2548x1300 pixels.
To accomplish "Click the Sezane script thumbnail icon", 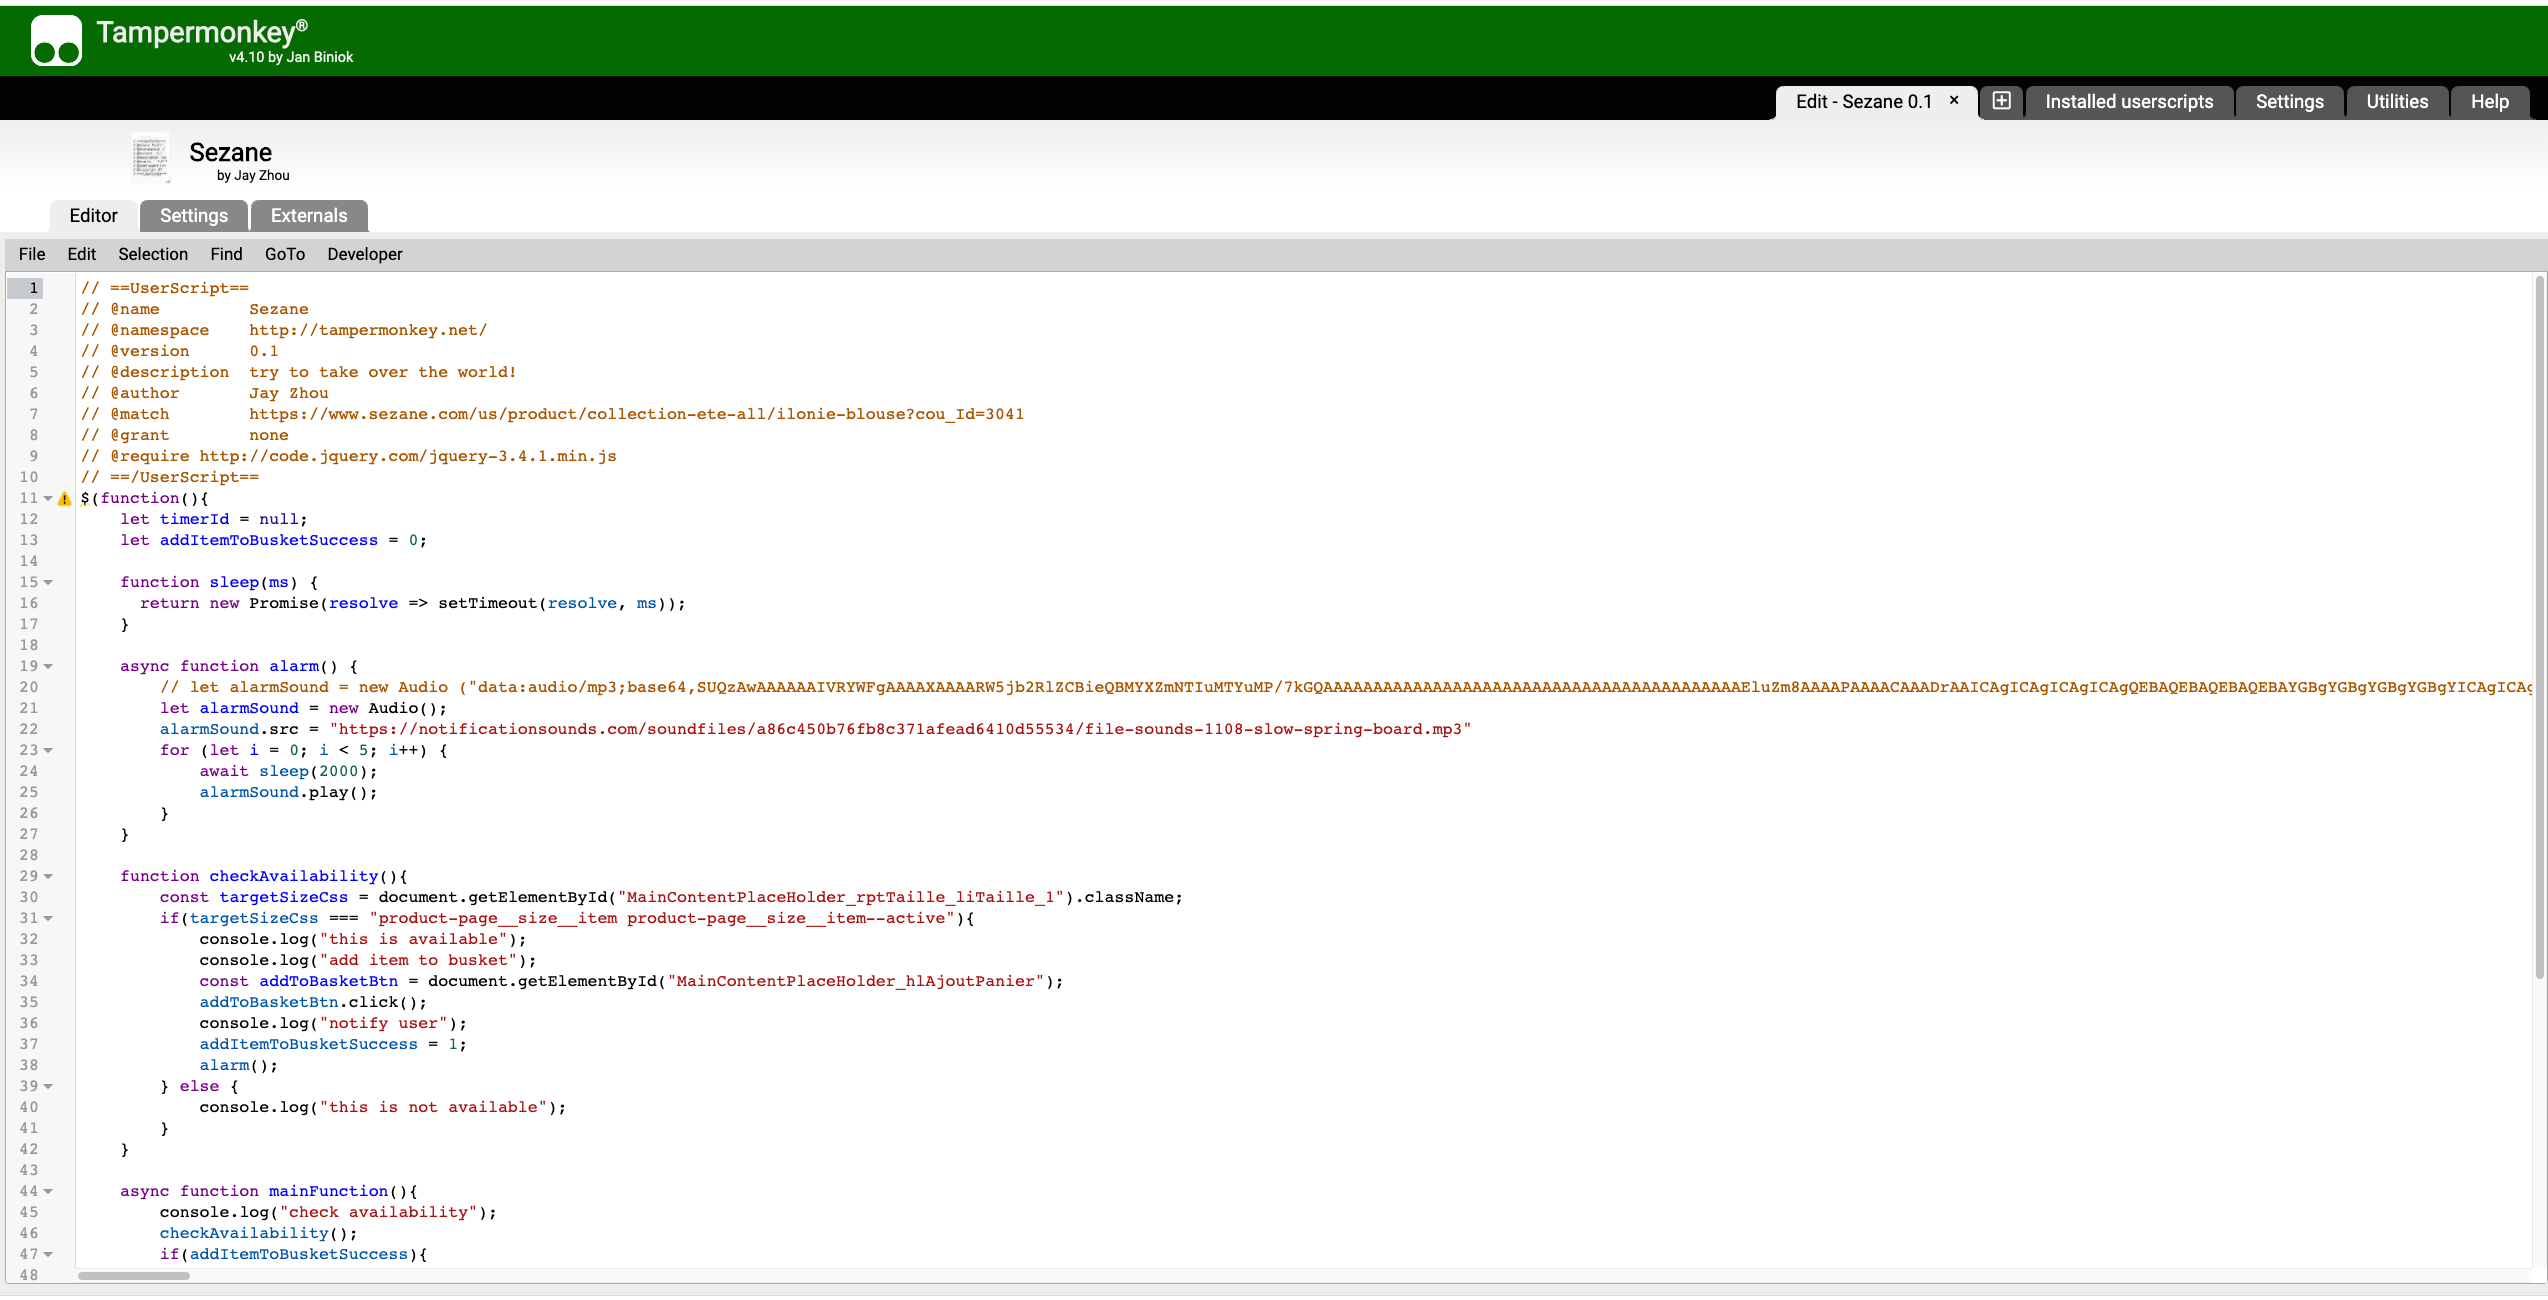I will point(151,159).
